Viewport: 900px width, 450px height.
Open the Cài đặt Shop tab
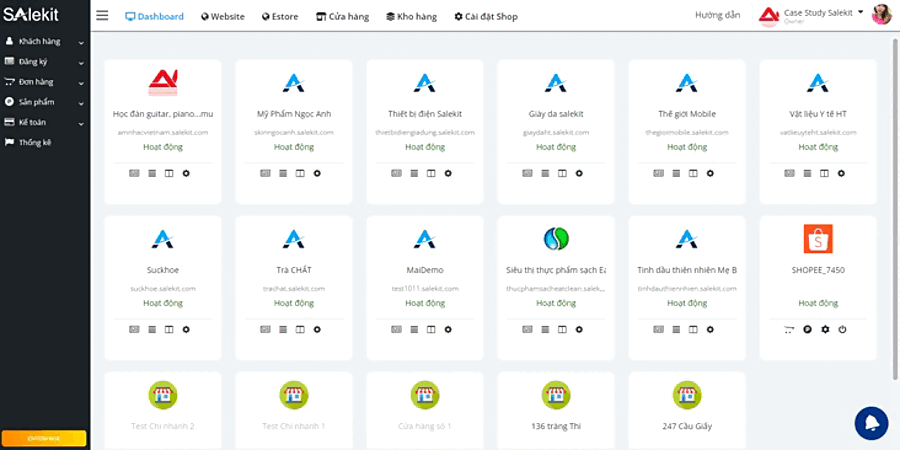point(486,17)
